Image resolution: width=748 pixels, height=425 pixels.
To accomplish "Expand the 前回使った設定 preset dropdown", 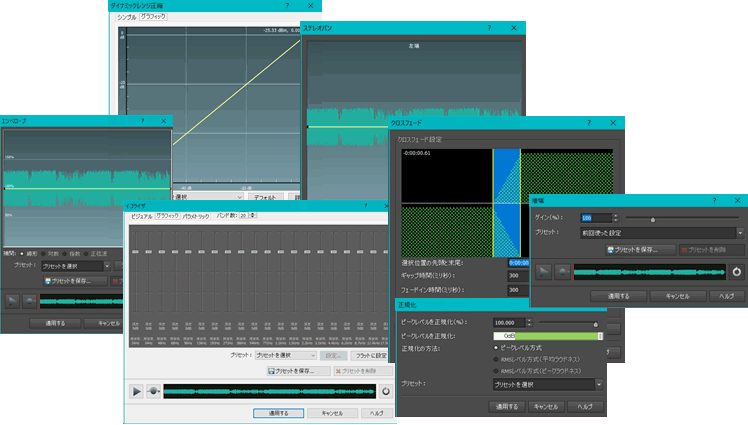I will tap(662, 233).
